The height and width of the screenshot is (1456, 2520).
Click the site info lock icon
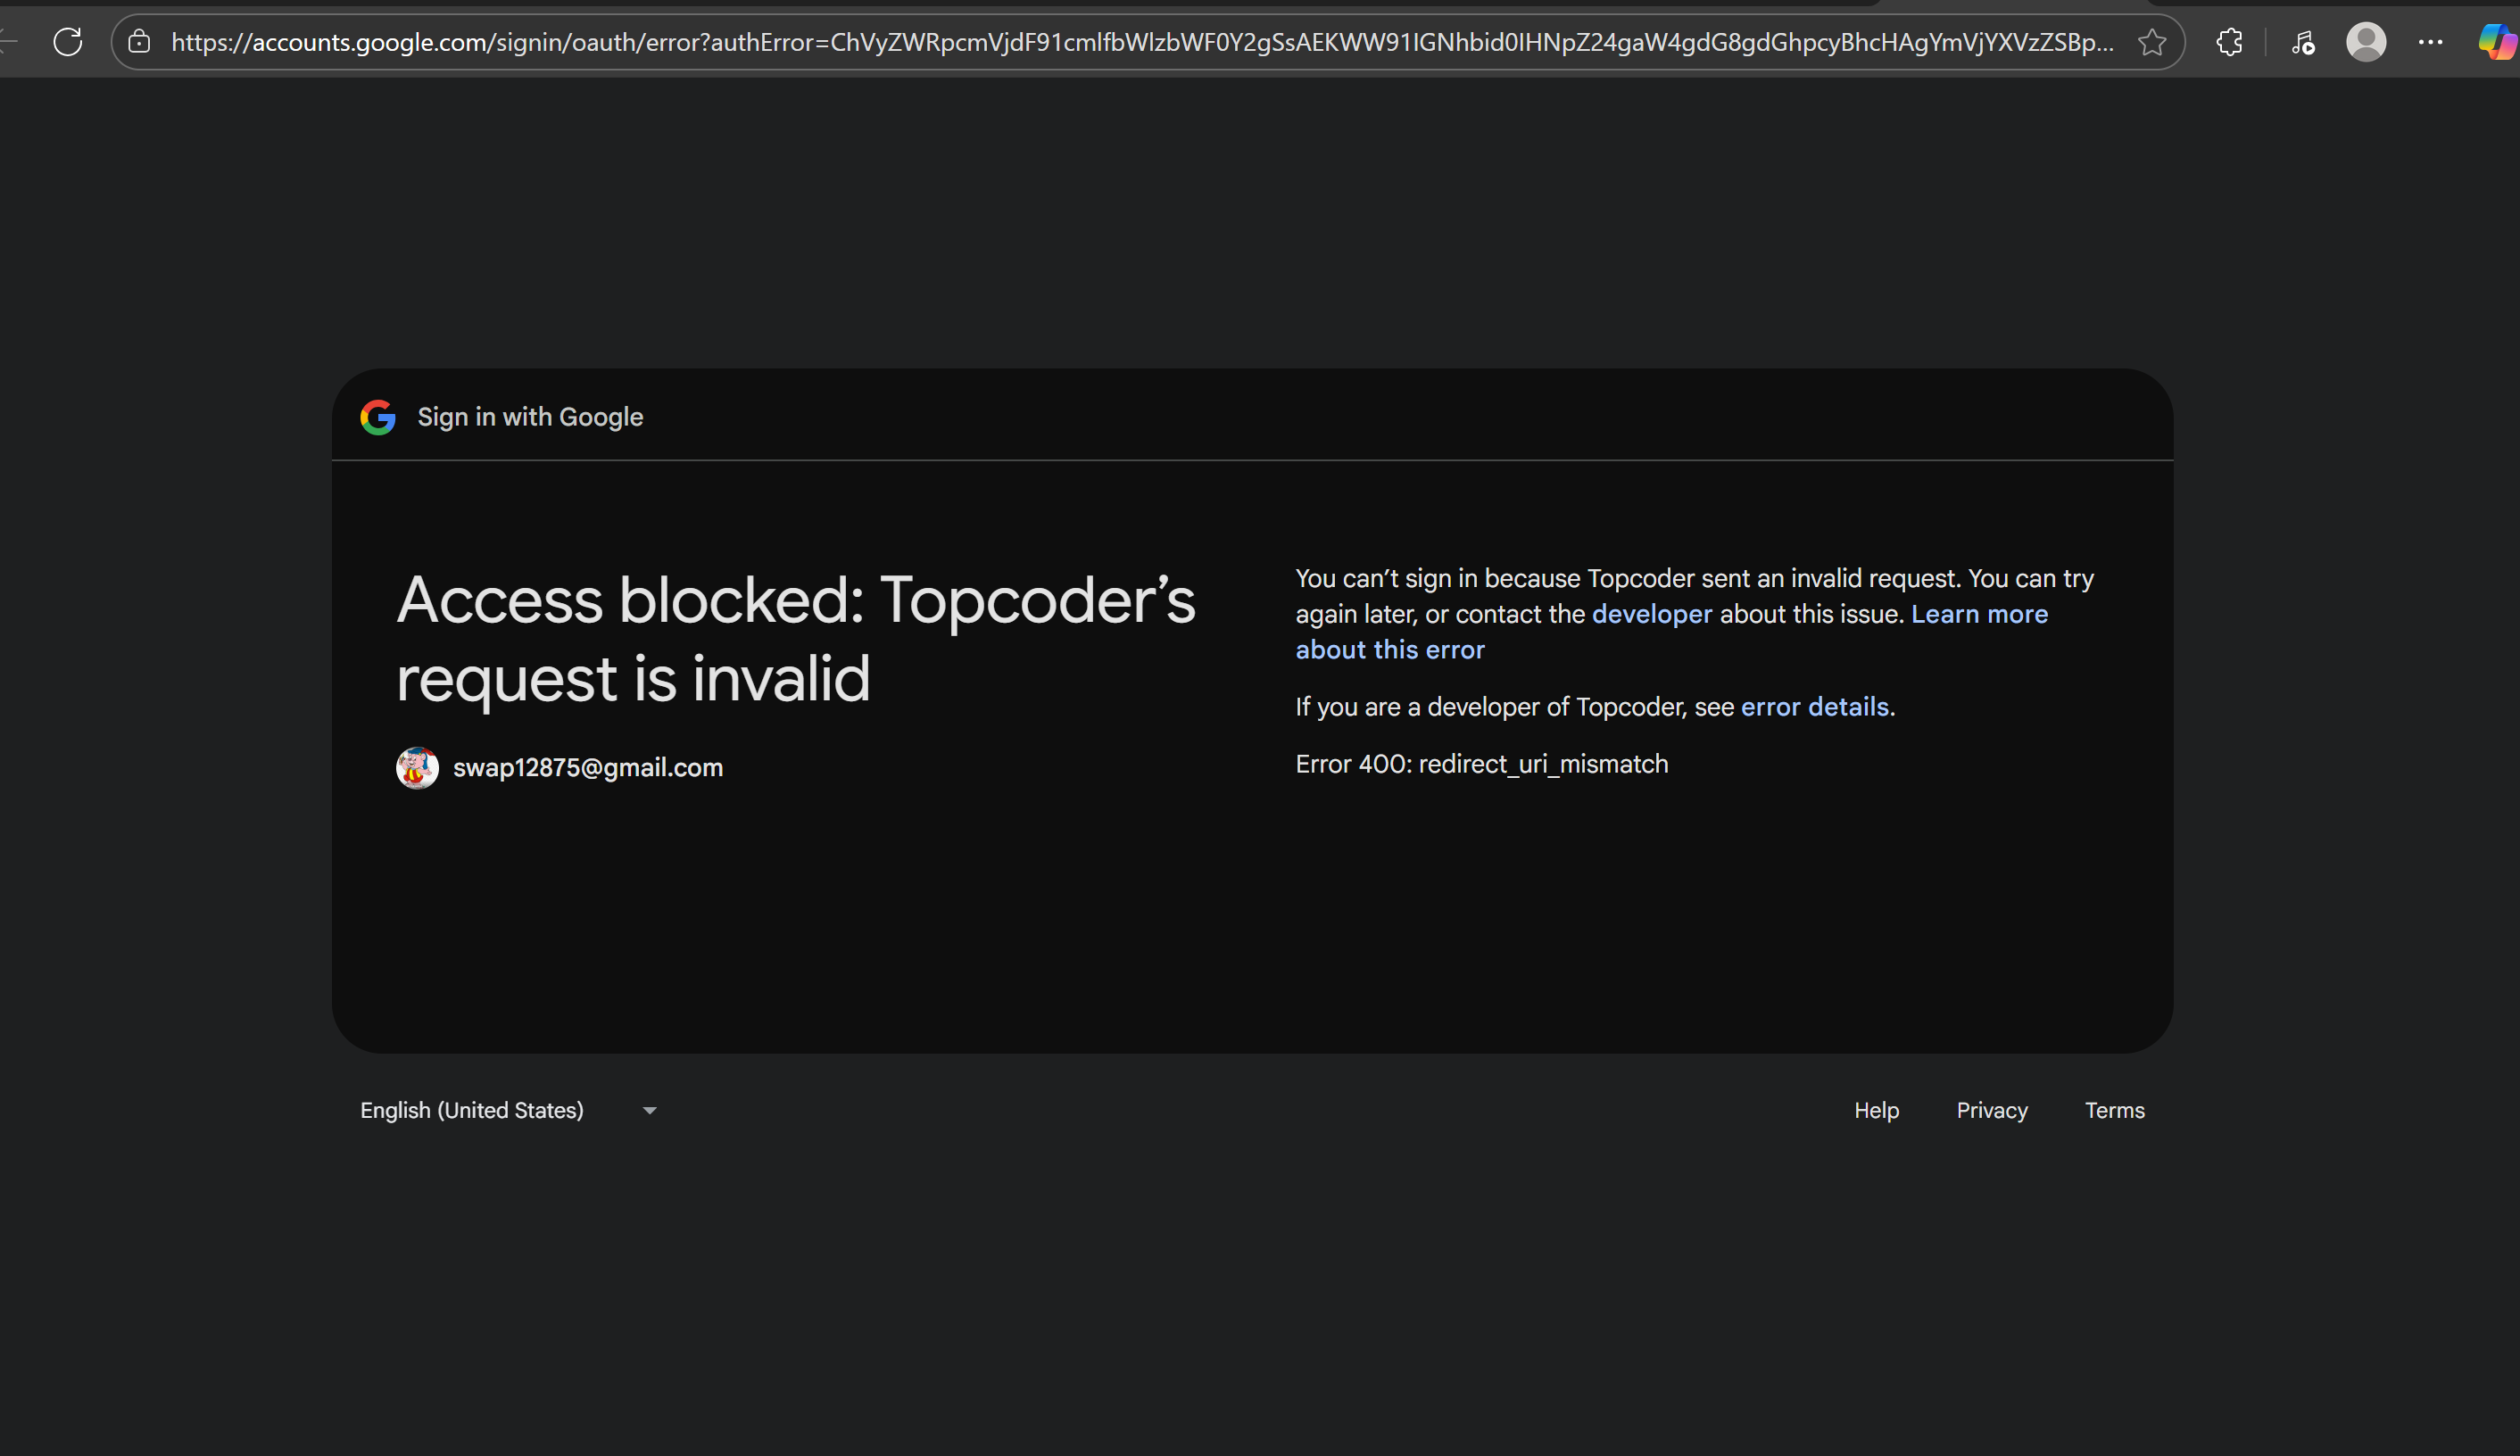[x=139, y=42]
